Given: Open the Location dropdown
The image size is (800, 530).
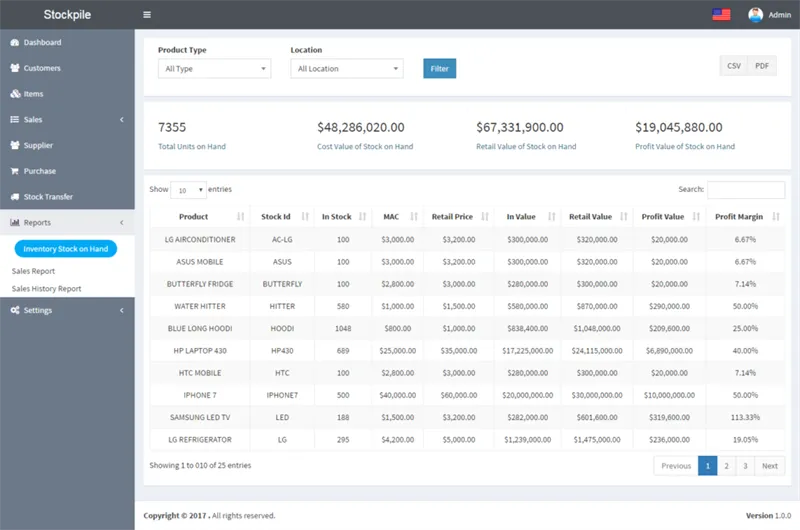Looking at the screenshot, I should [346, 69].
